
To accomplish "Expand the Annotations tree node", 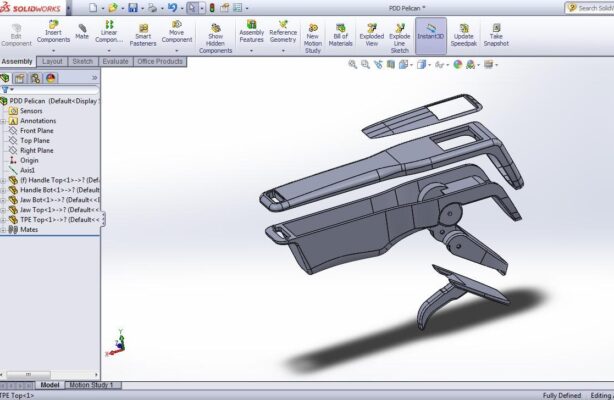I will 4,121.
